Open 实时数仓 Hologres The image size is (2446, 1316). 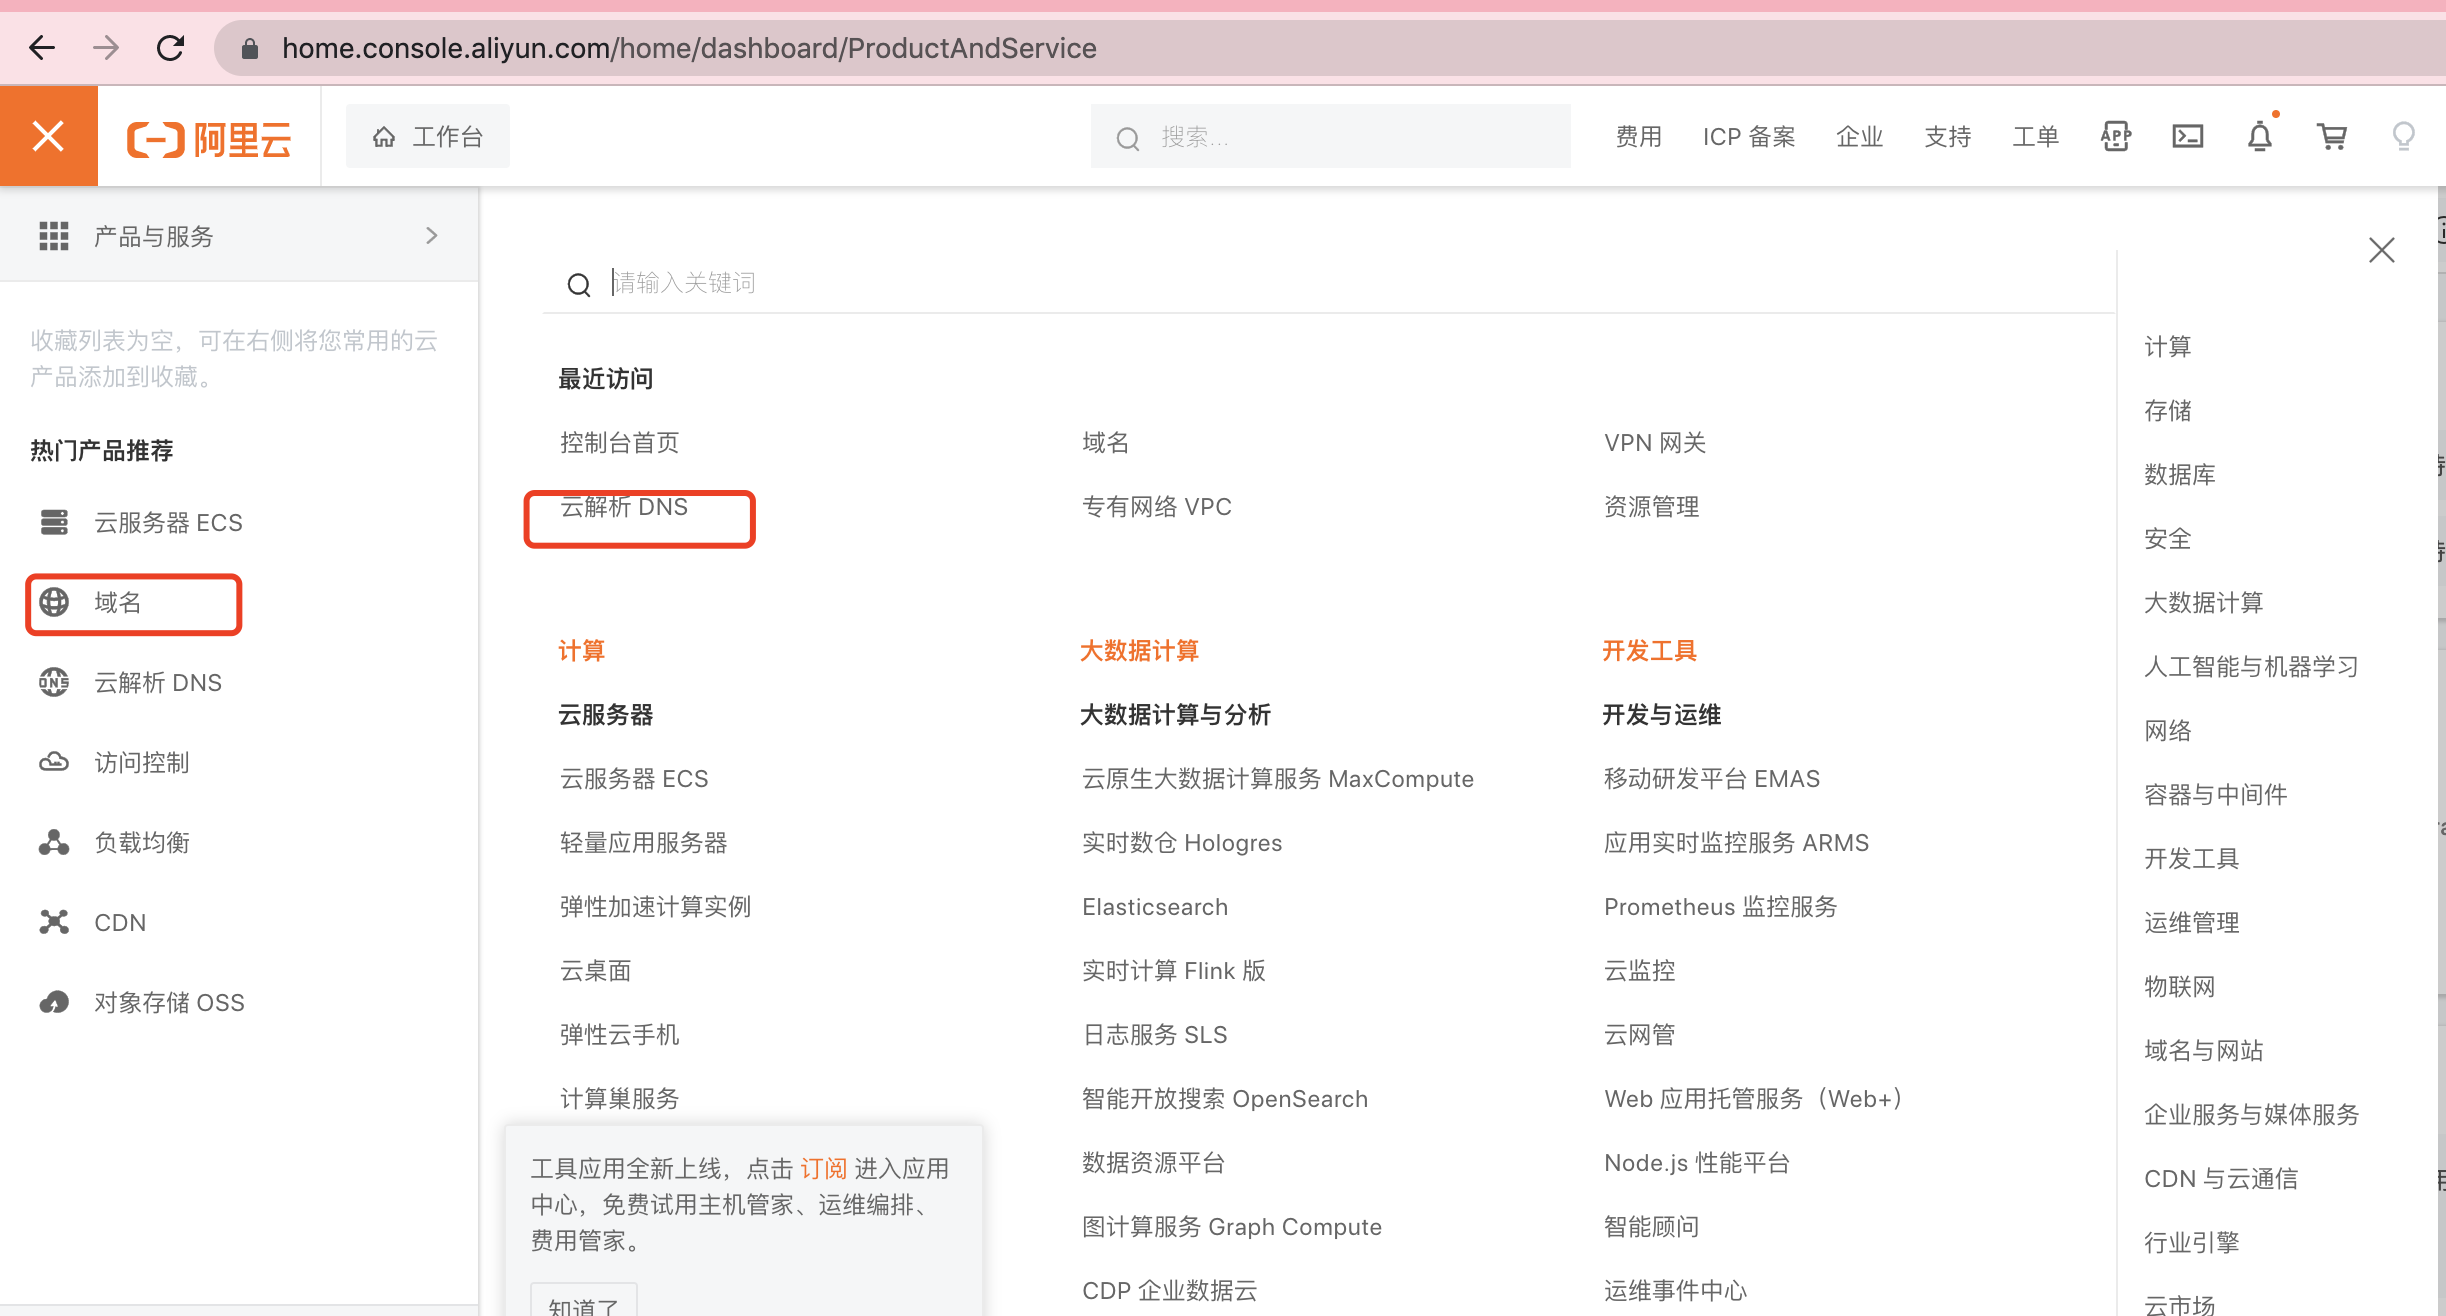tap(1181, 843)
